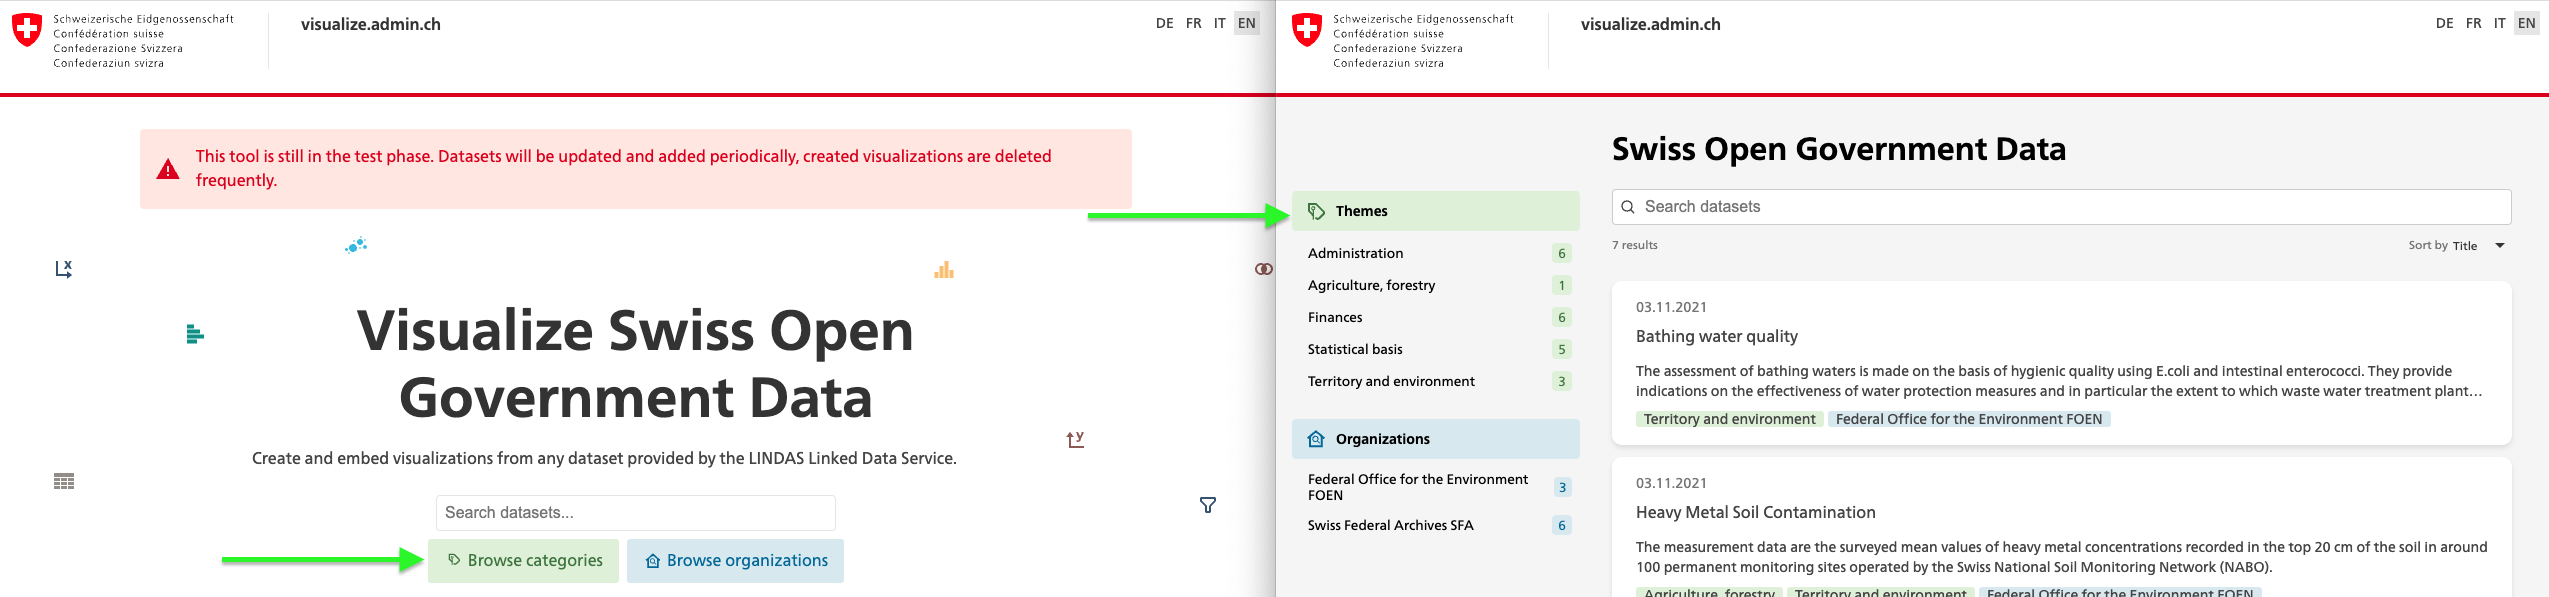Click the x-axis icon on left edge
The height and width of the screenshot is (597, 2549).
64,269
